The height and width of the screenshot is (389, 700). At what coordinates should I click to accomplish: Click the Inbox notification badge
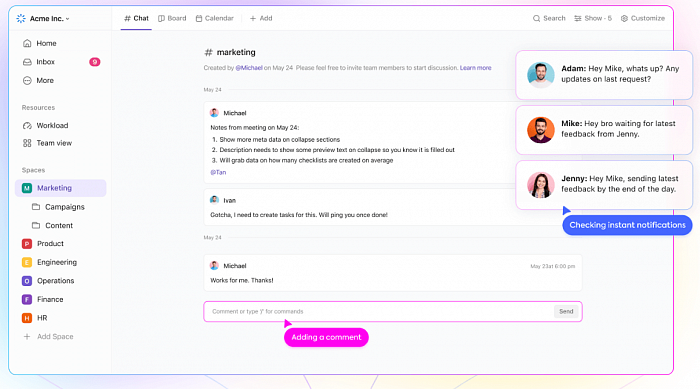[x=95, y=62]
